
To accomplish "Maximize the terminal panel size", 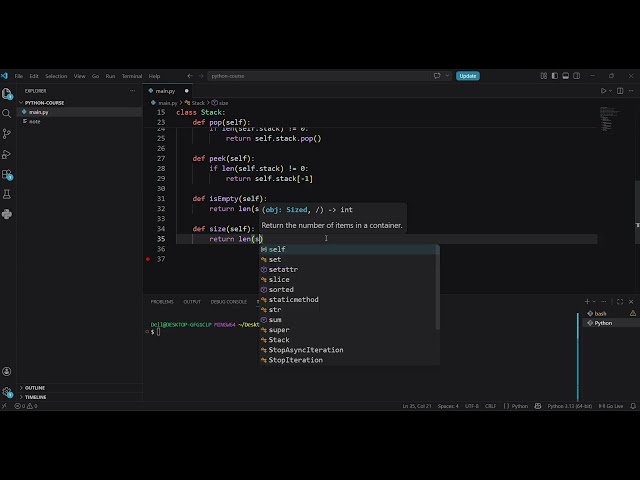I will click(620, 302).
